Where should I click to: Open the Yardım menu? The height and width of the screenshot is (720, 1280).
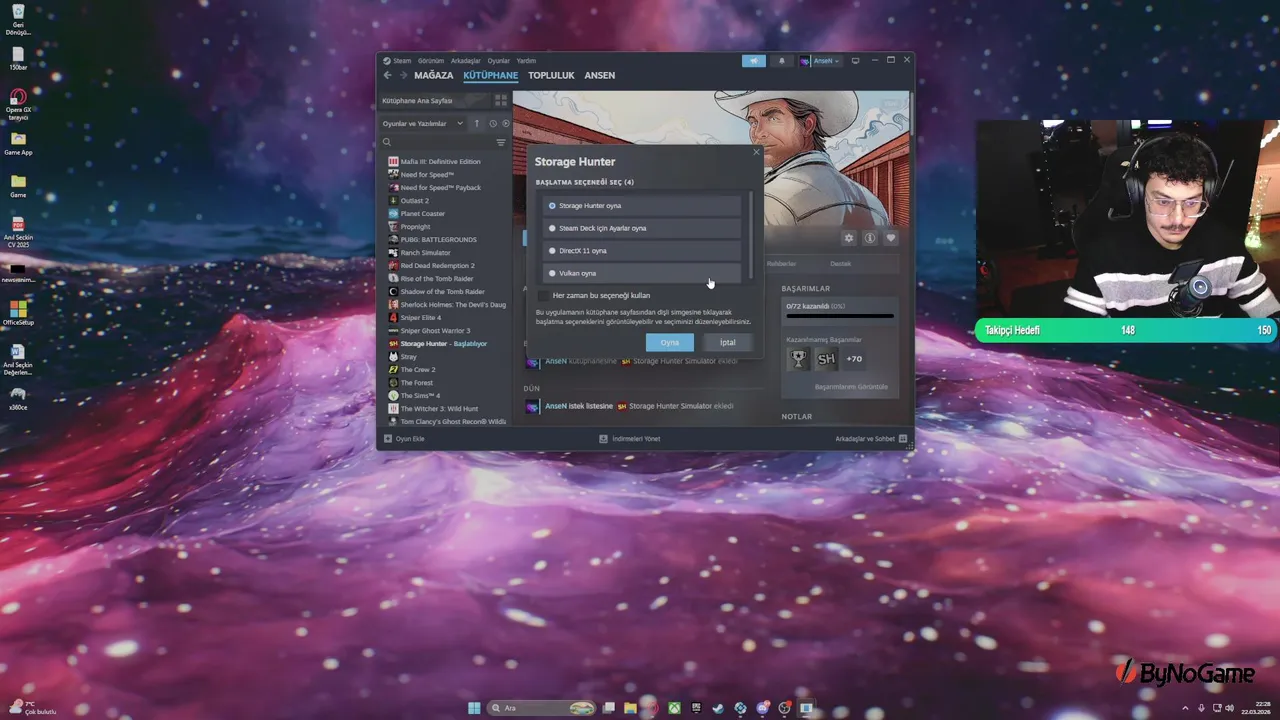coord(526,61)
